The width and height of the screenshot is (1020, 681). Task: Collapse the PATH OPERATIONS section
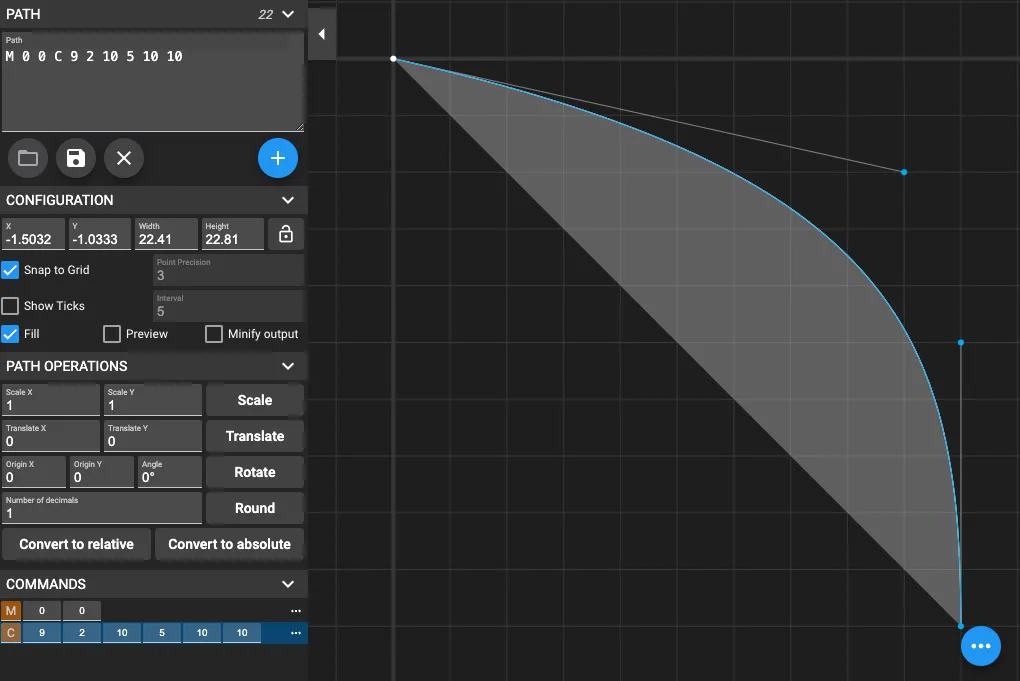pos(290,365)
